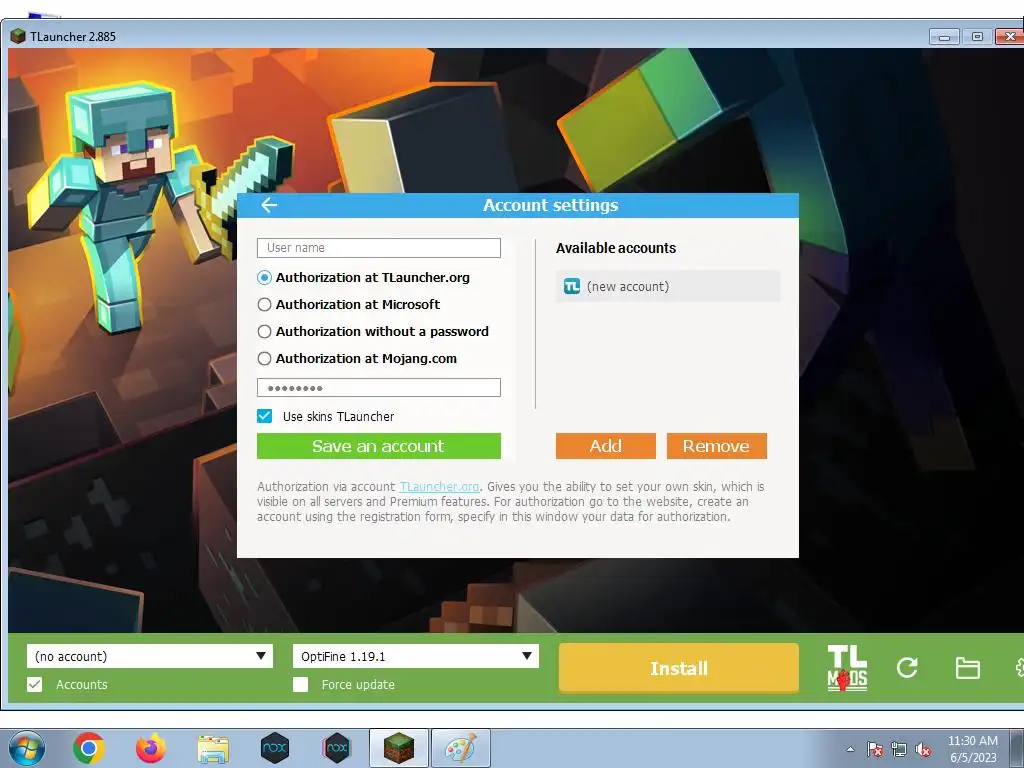This screenshot has width=1024, height=768.
Task: Click the TLauncher title bar block icon
Action: 18,36
